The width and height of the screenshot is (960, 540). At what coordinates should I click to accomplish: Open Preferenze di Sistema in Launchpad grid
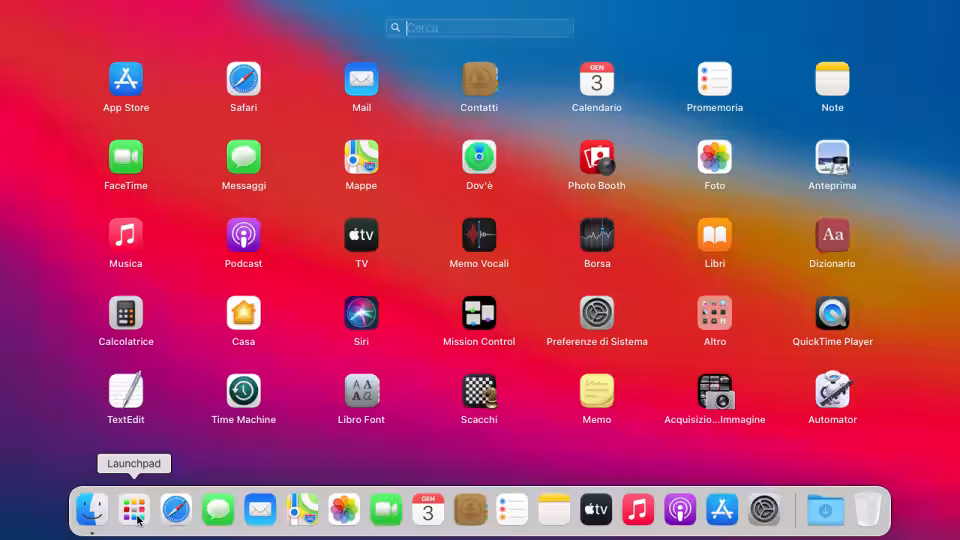point(597,313)
